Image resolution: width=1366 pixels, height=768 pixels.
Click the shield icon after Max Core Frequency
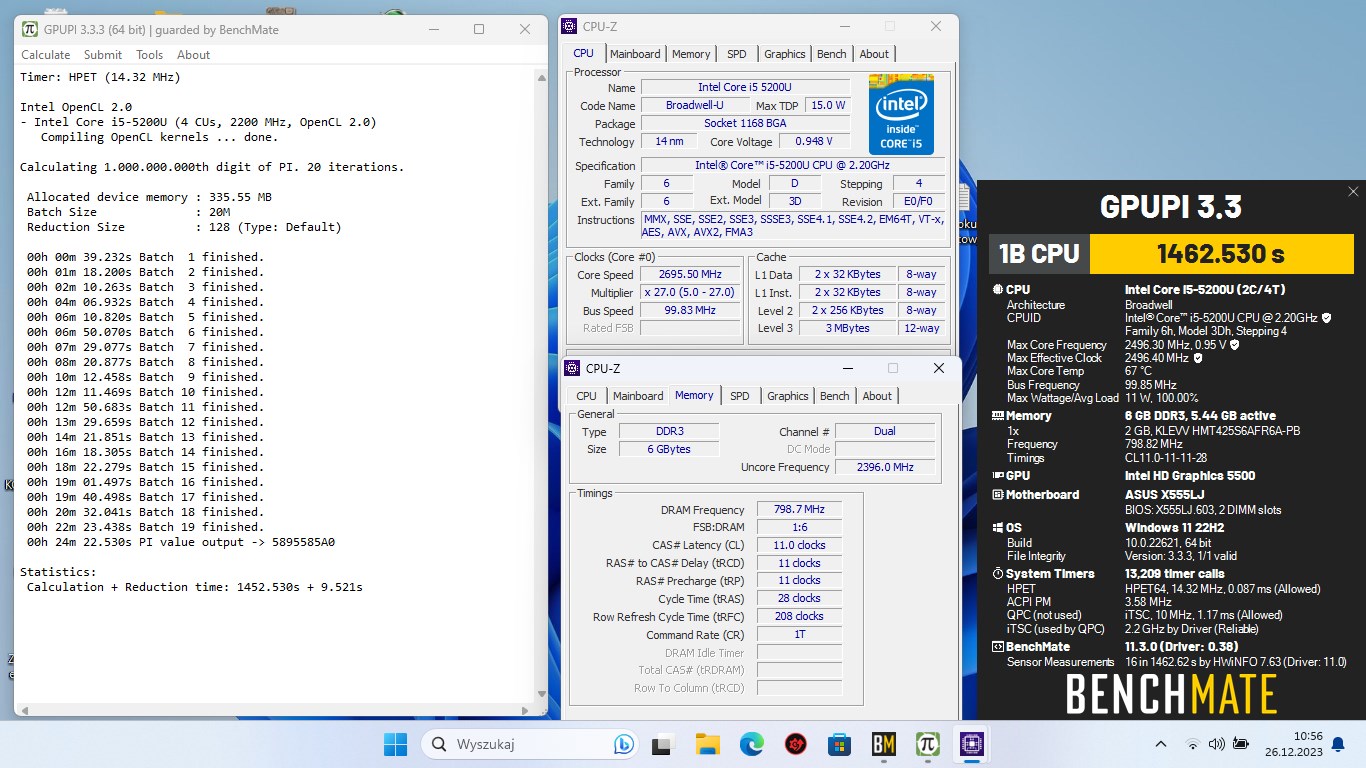(x=1234, y=345)
